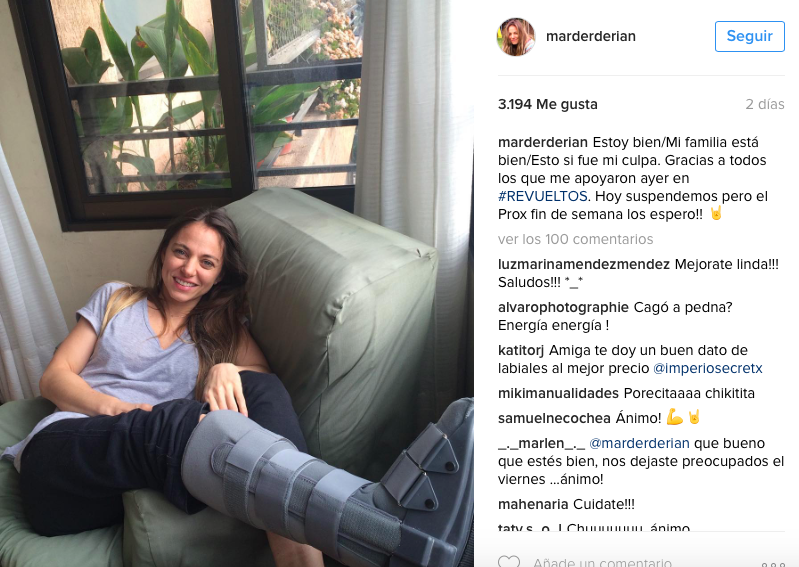799x567 pixels.
Task: Visit samuelnecochea commenter profile
Action: 554,418
